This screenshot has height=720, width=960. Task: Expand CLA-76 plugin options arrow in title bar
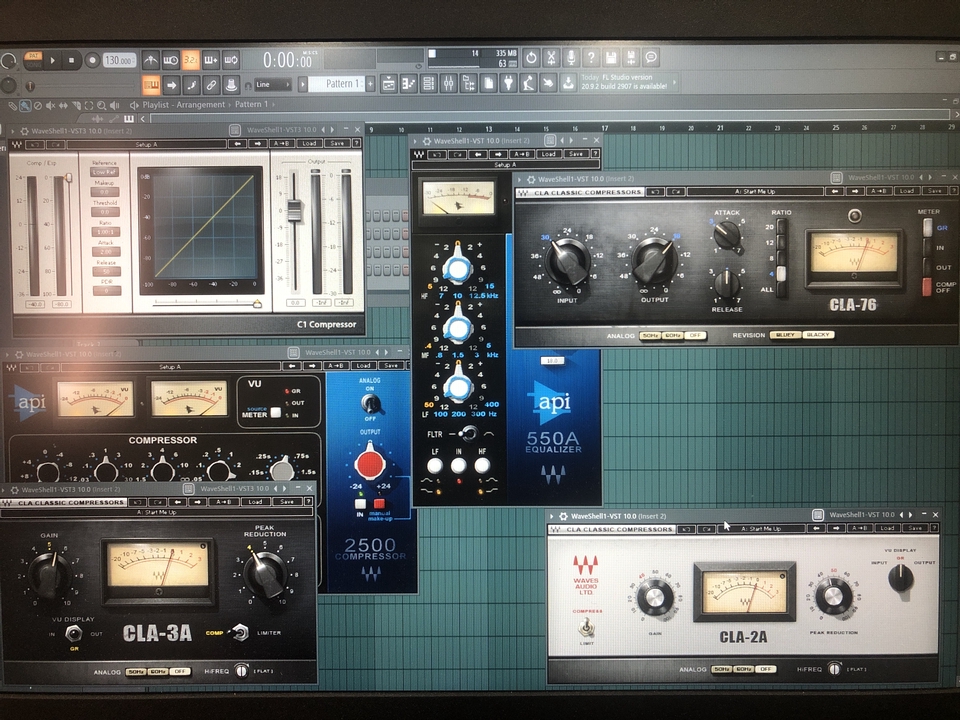520,179
